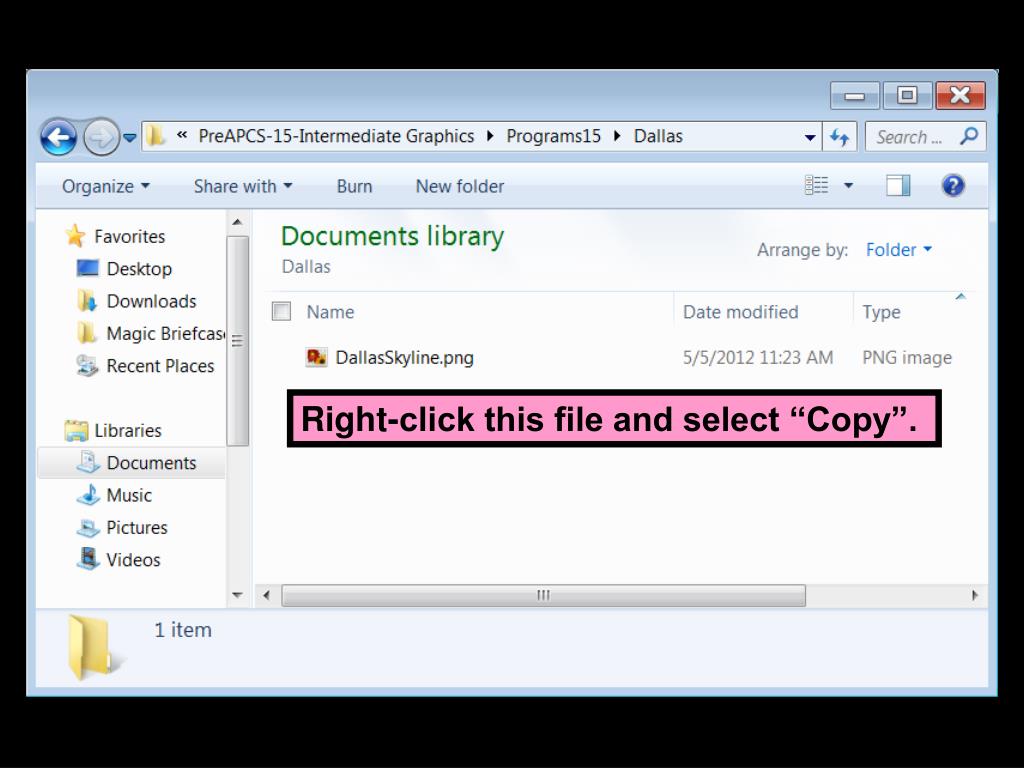The height and width of the screenshot is (768, 1024).
Task: Sort by Date modified column
Action: [741, 312]
